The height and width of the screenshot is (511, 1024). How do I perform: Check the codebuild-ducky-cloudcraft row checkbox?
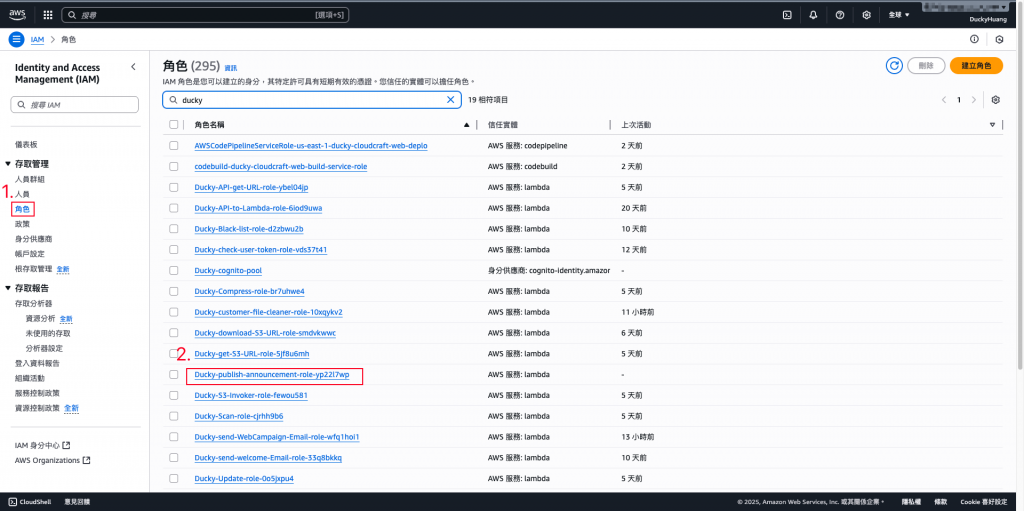point(174,167)
